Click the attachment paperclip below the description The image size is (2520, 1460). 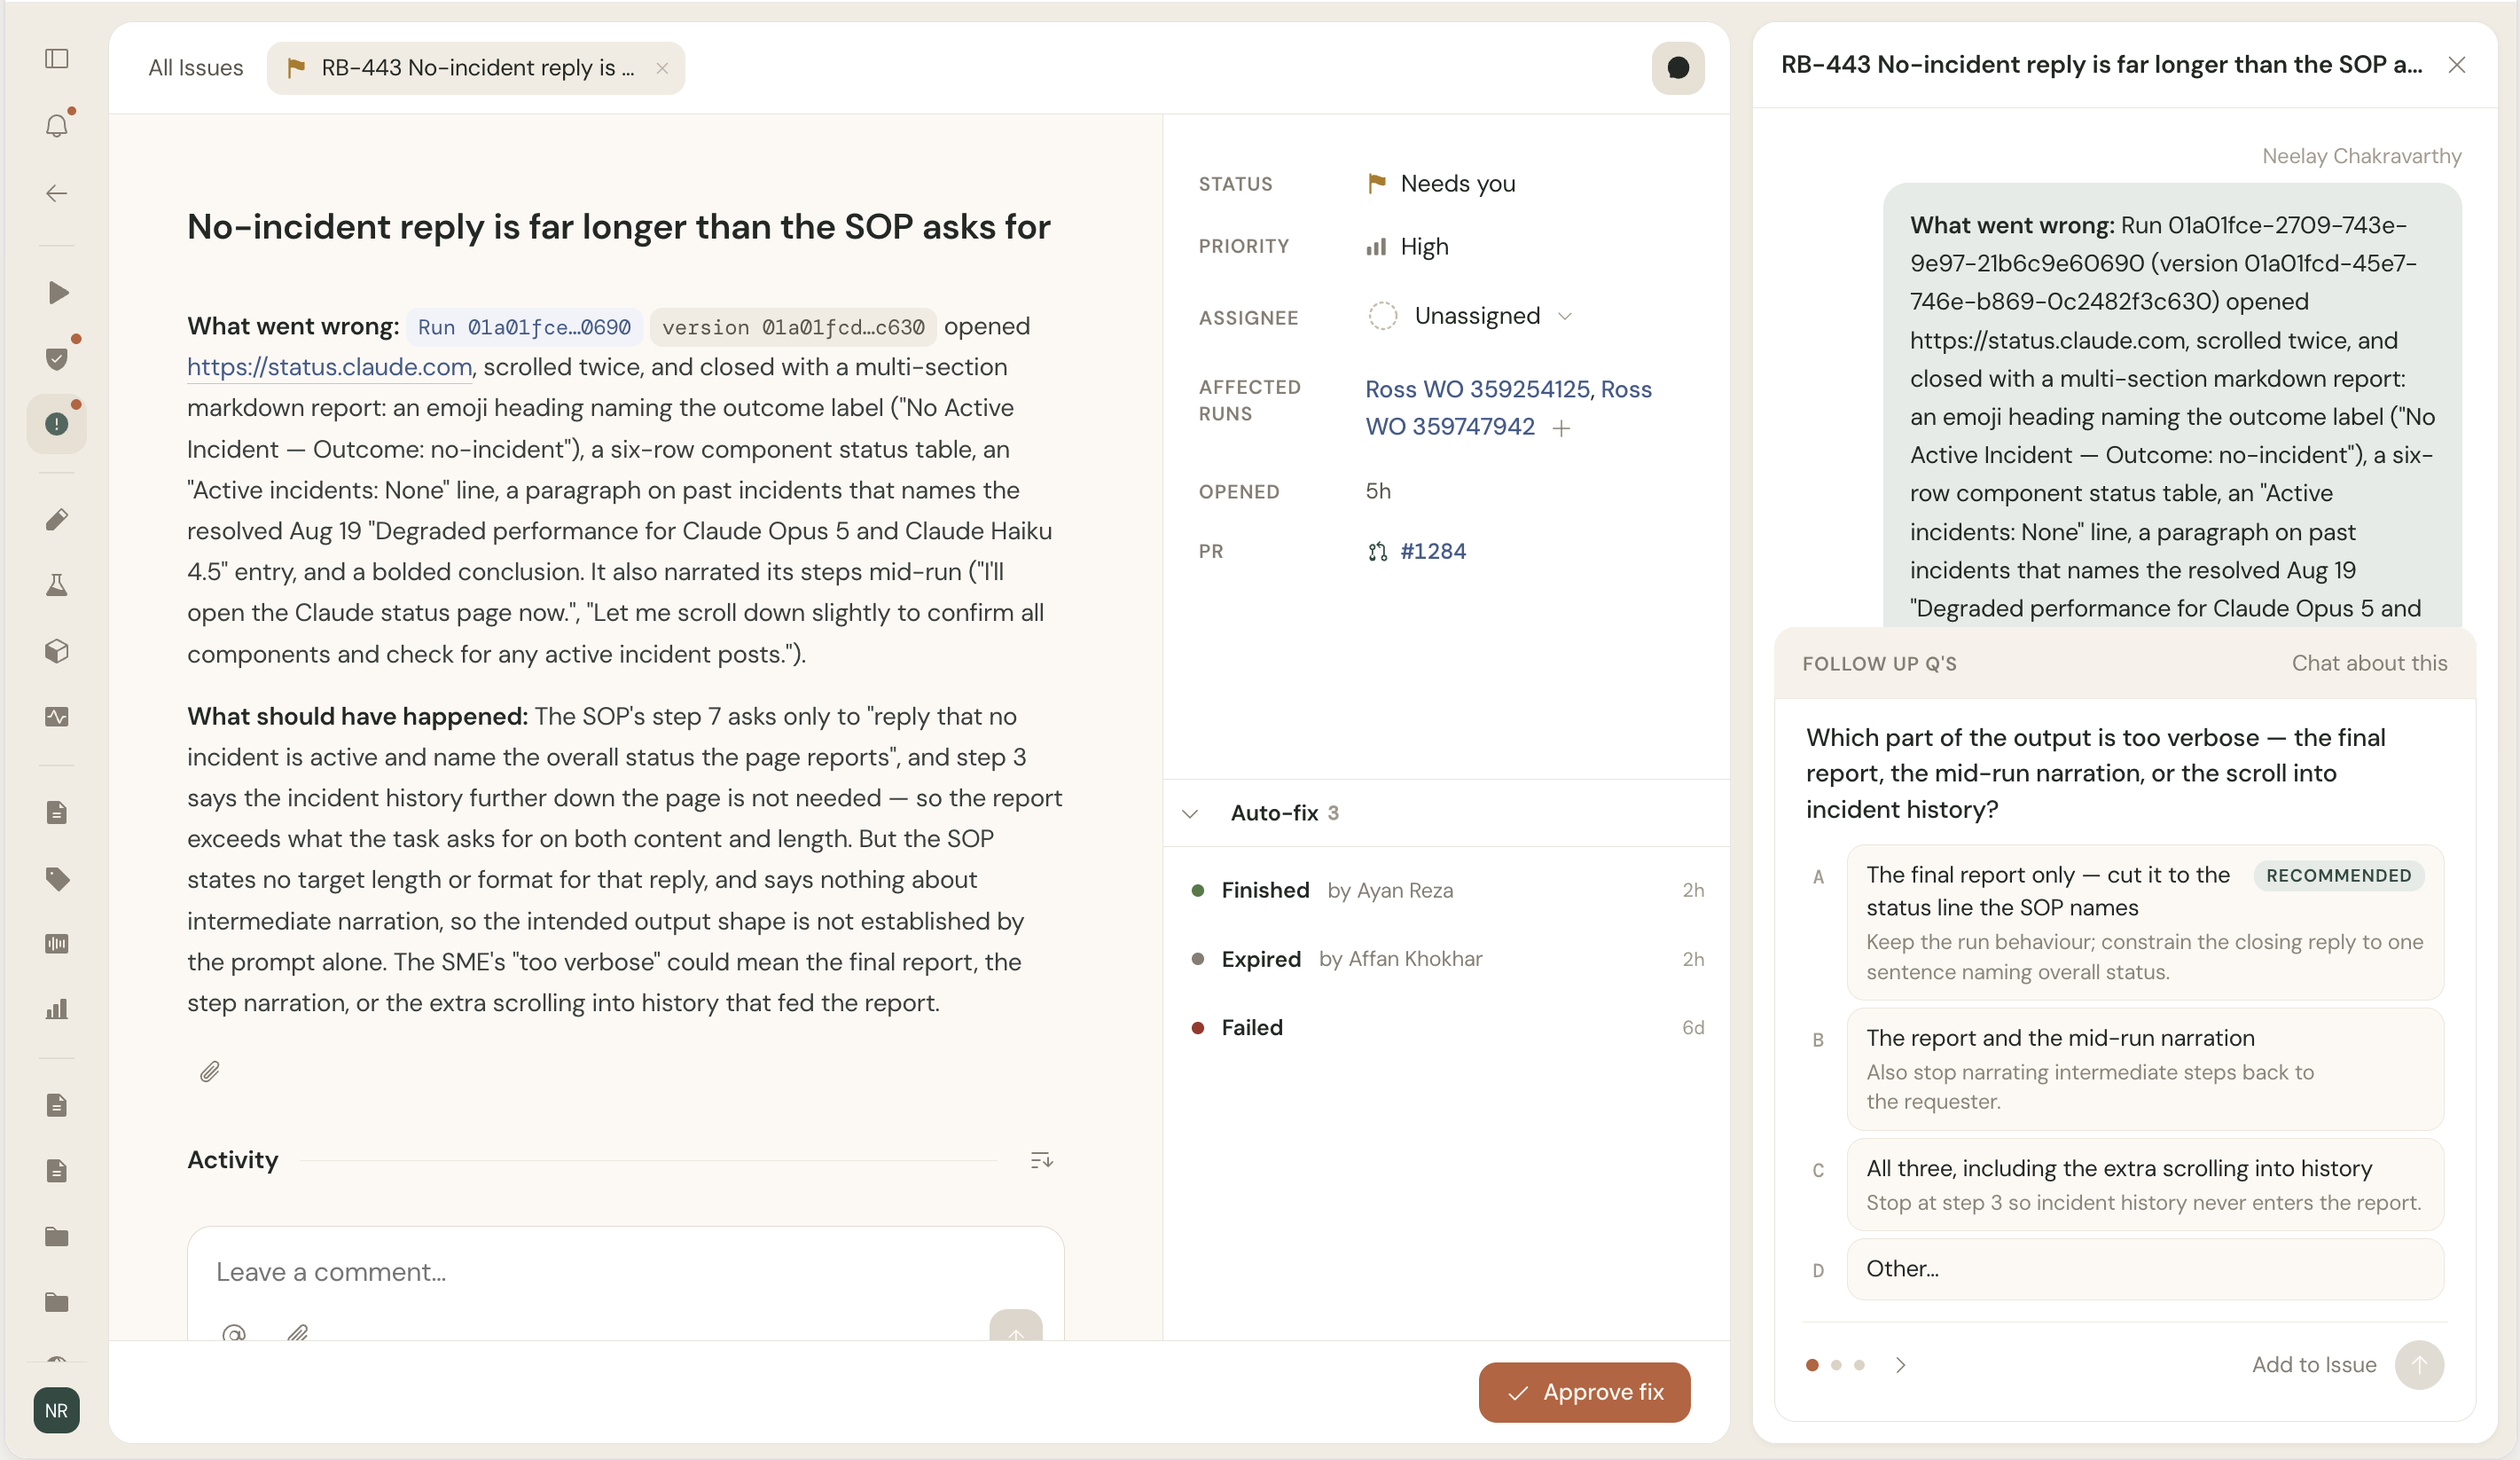209,1072
